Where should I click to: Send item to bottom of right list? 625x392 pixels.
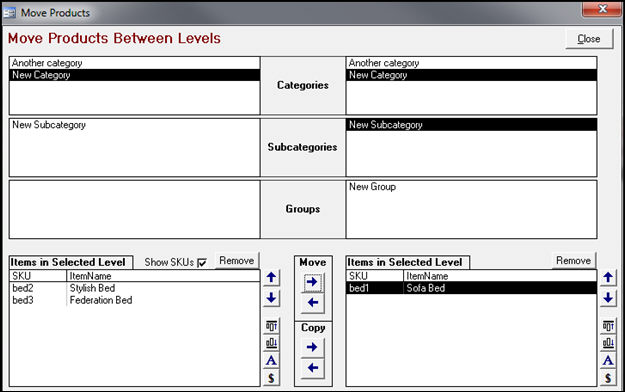pos(608,343)
